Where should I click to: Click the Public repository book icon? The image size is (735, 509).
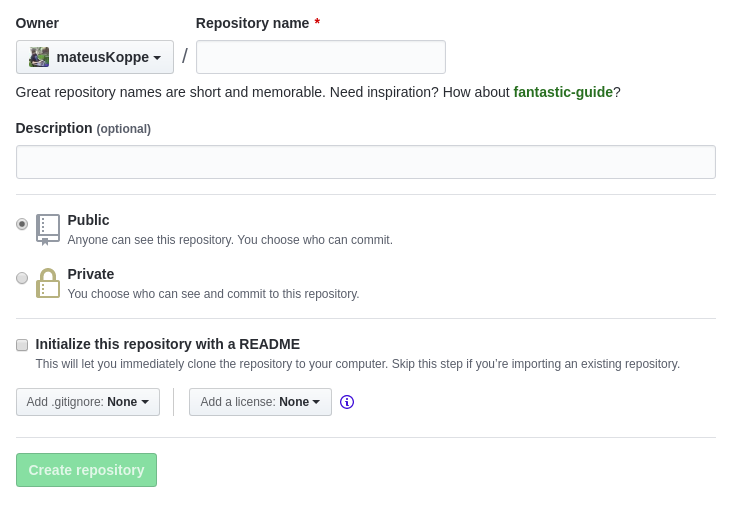[x=48, y=228]
